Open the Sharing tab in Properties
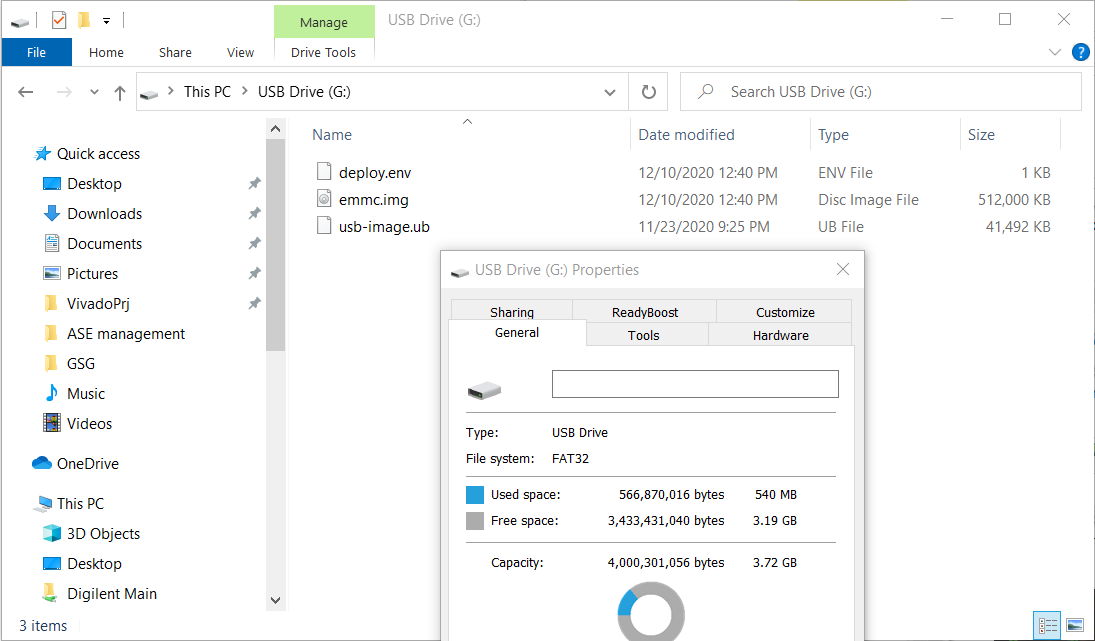 coord(512,311)
